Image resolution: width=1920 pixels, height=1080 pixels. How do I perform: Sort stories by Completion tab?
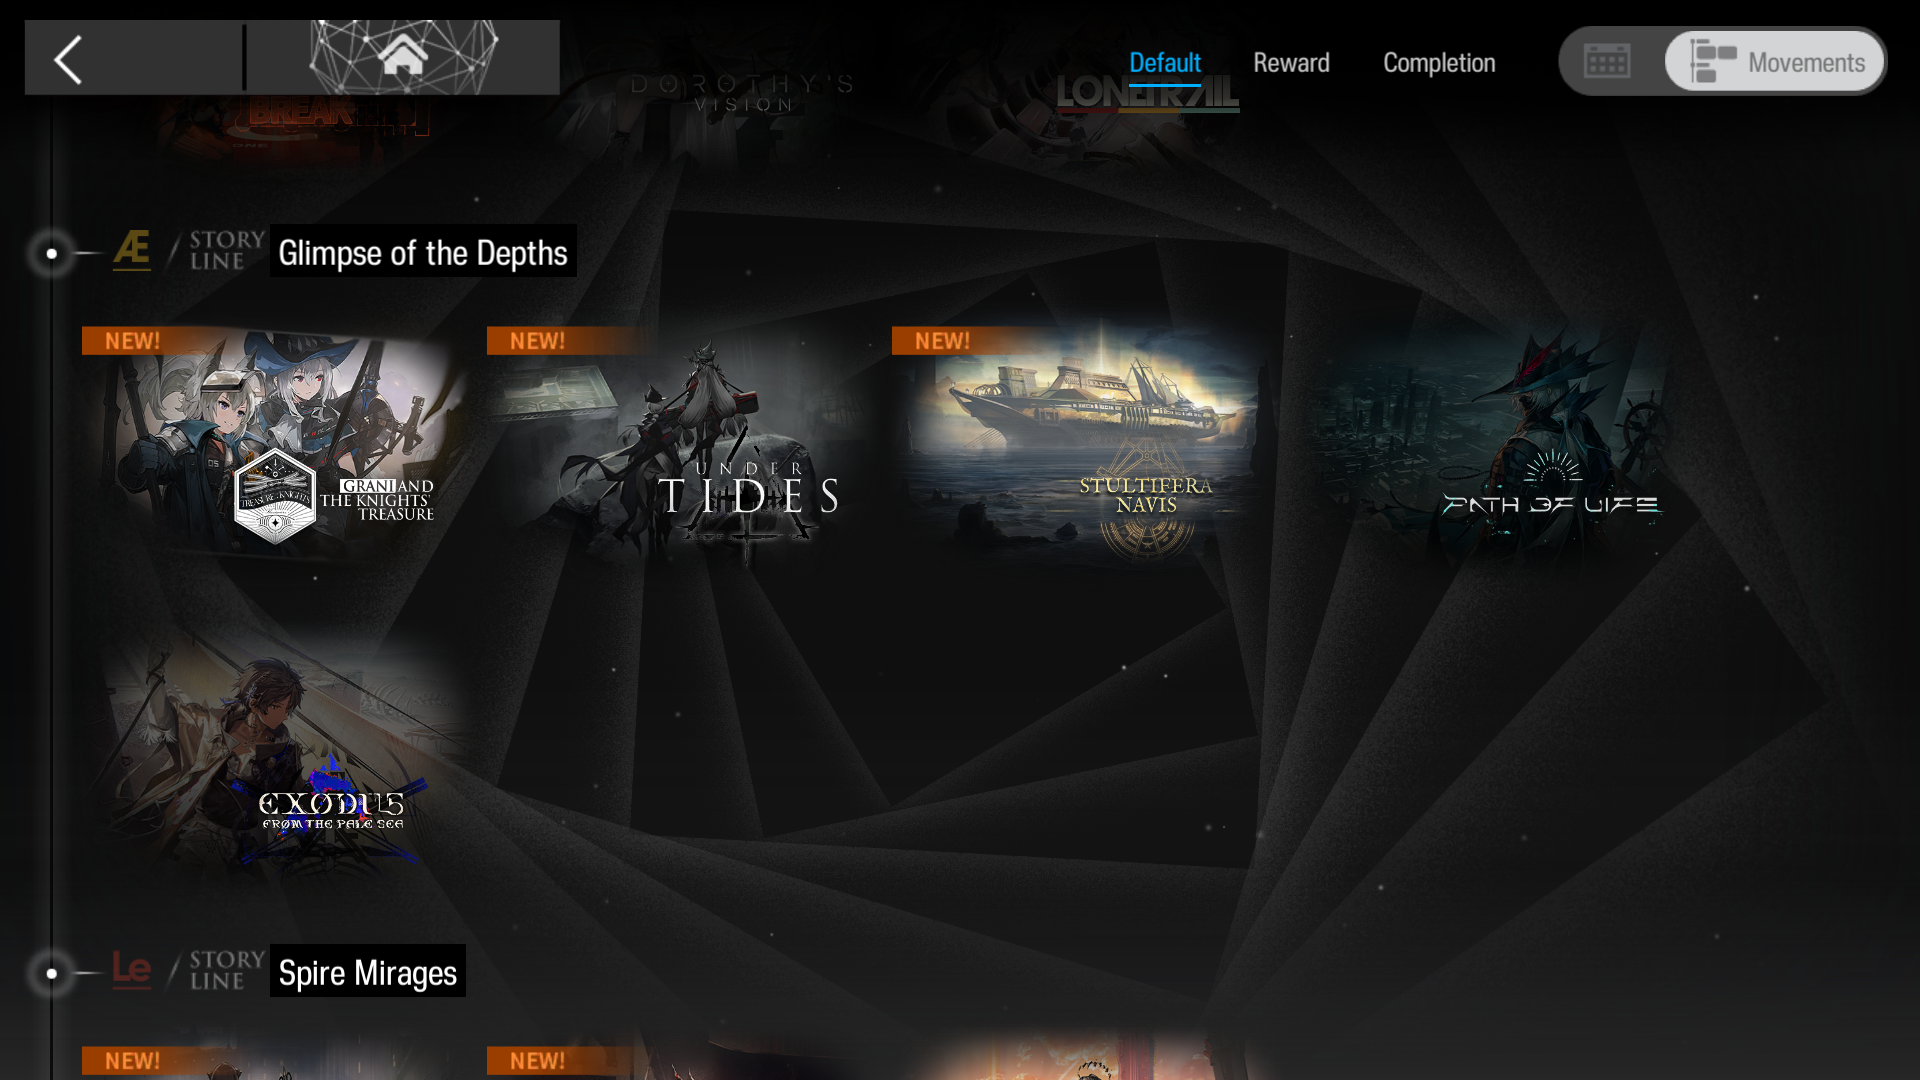pyautogui.click(x=1439, y=63)
